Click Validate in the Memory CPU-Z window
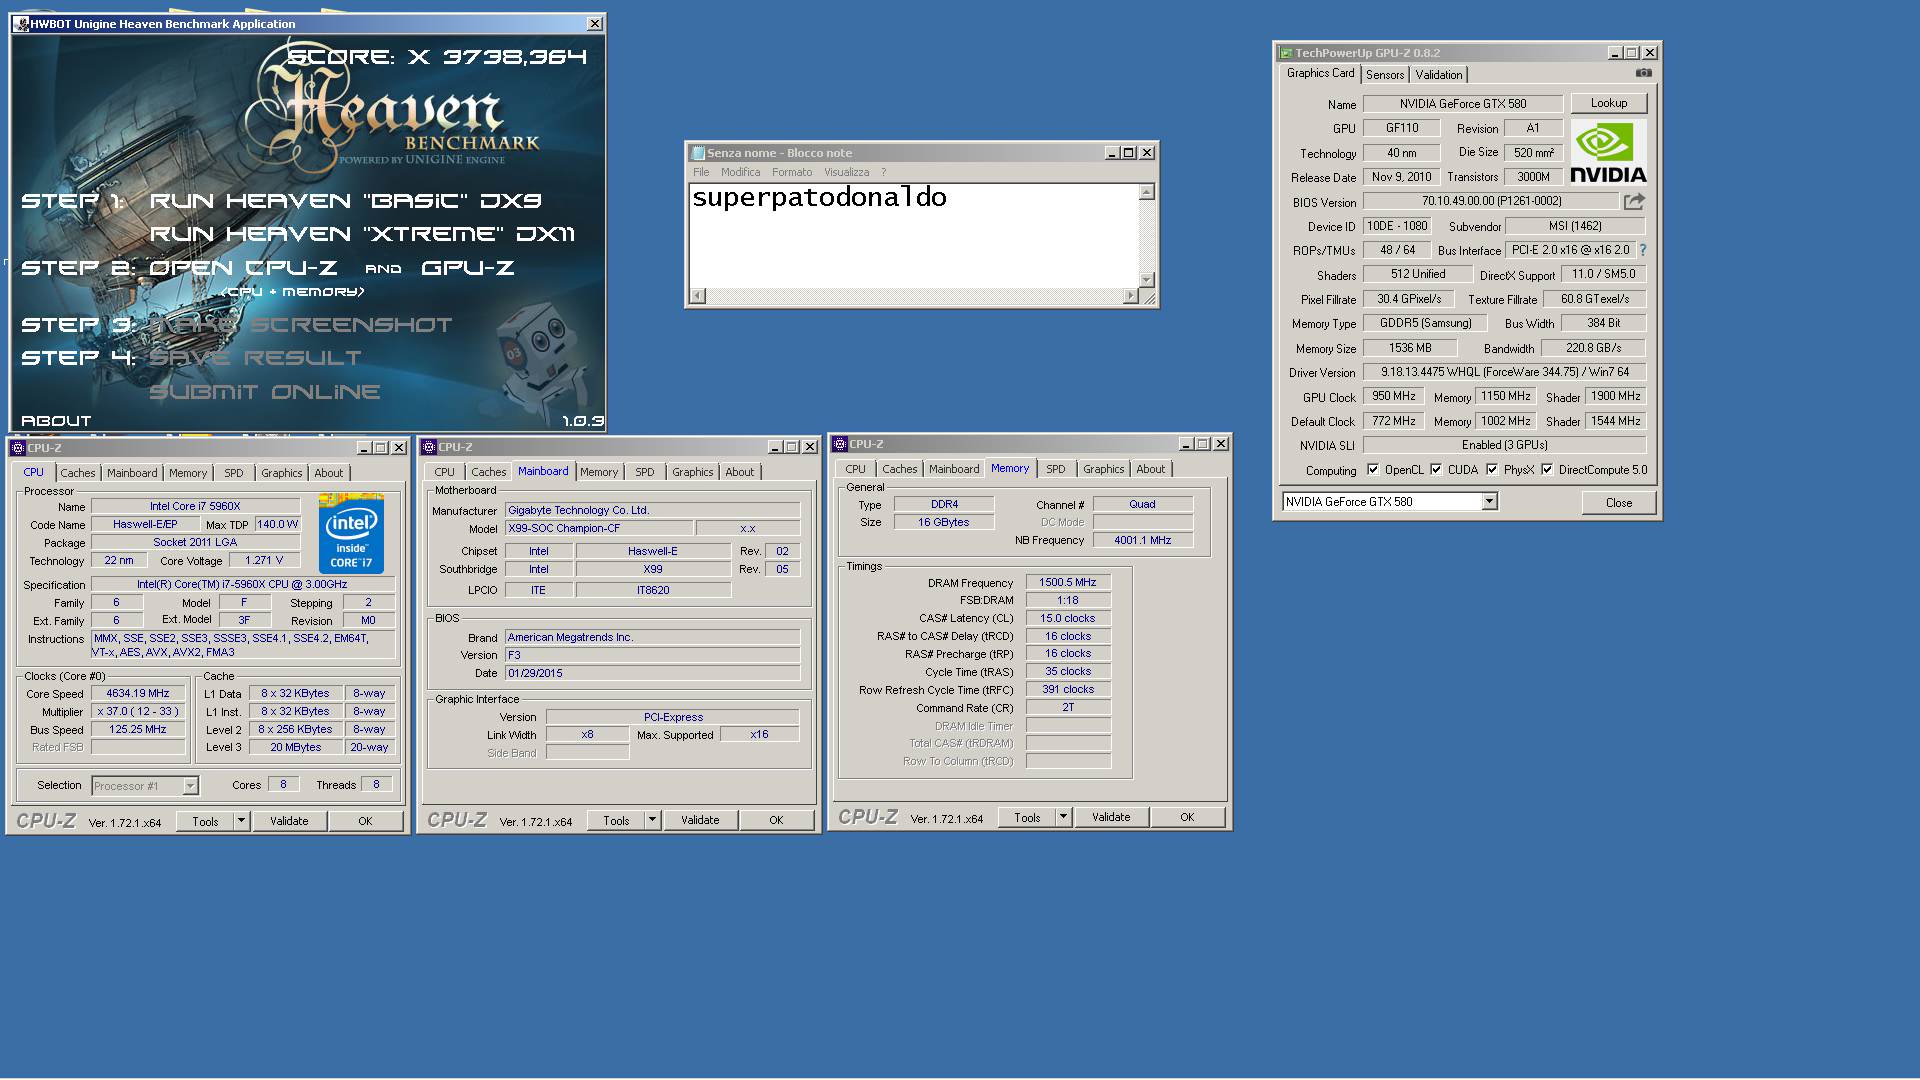The width and height of the screenshot is (1920, 1080). click(x=1111, y=817)
